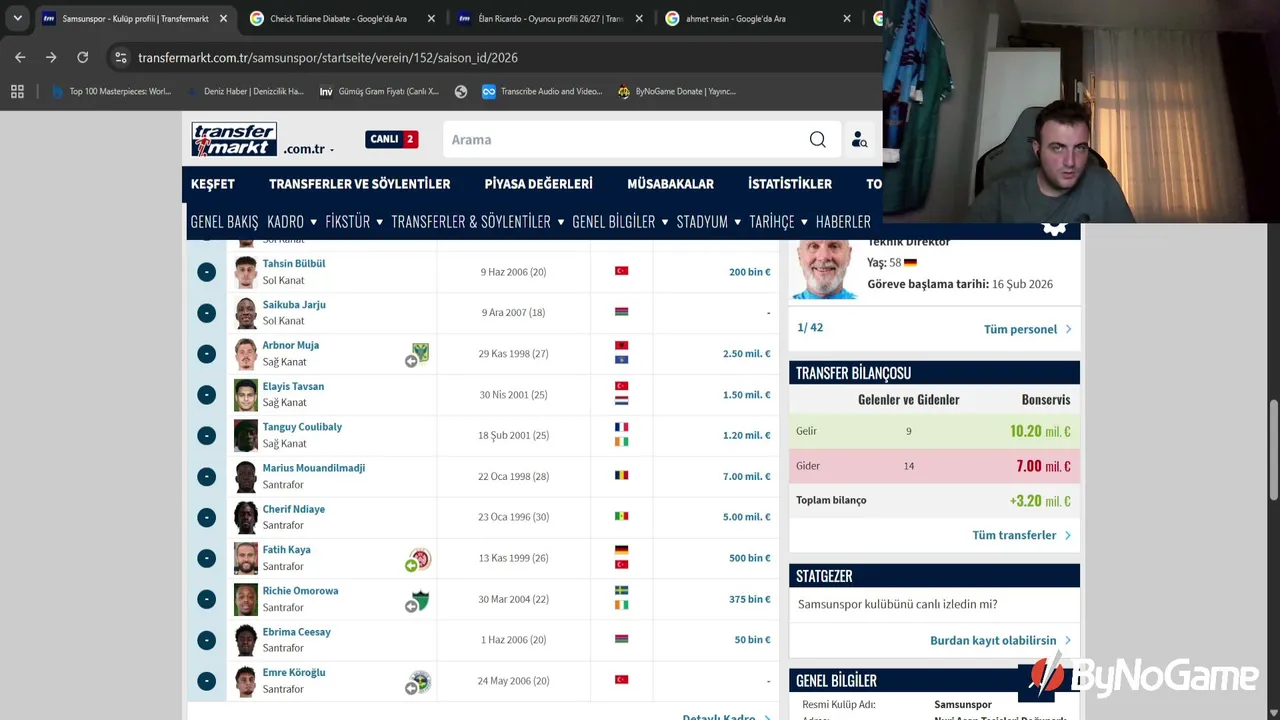Click the club badge icon in Richie Omorowa's row
The height and width of the screenshot is (720, 1280).
click(x=420, y=599)
